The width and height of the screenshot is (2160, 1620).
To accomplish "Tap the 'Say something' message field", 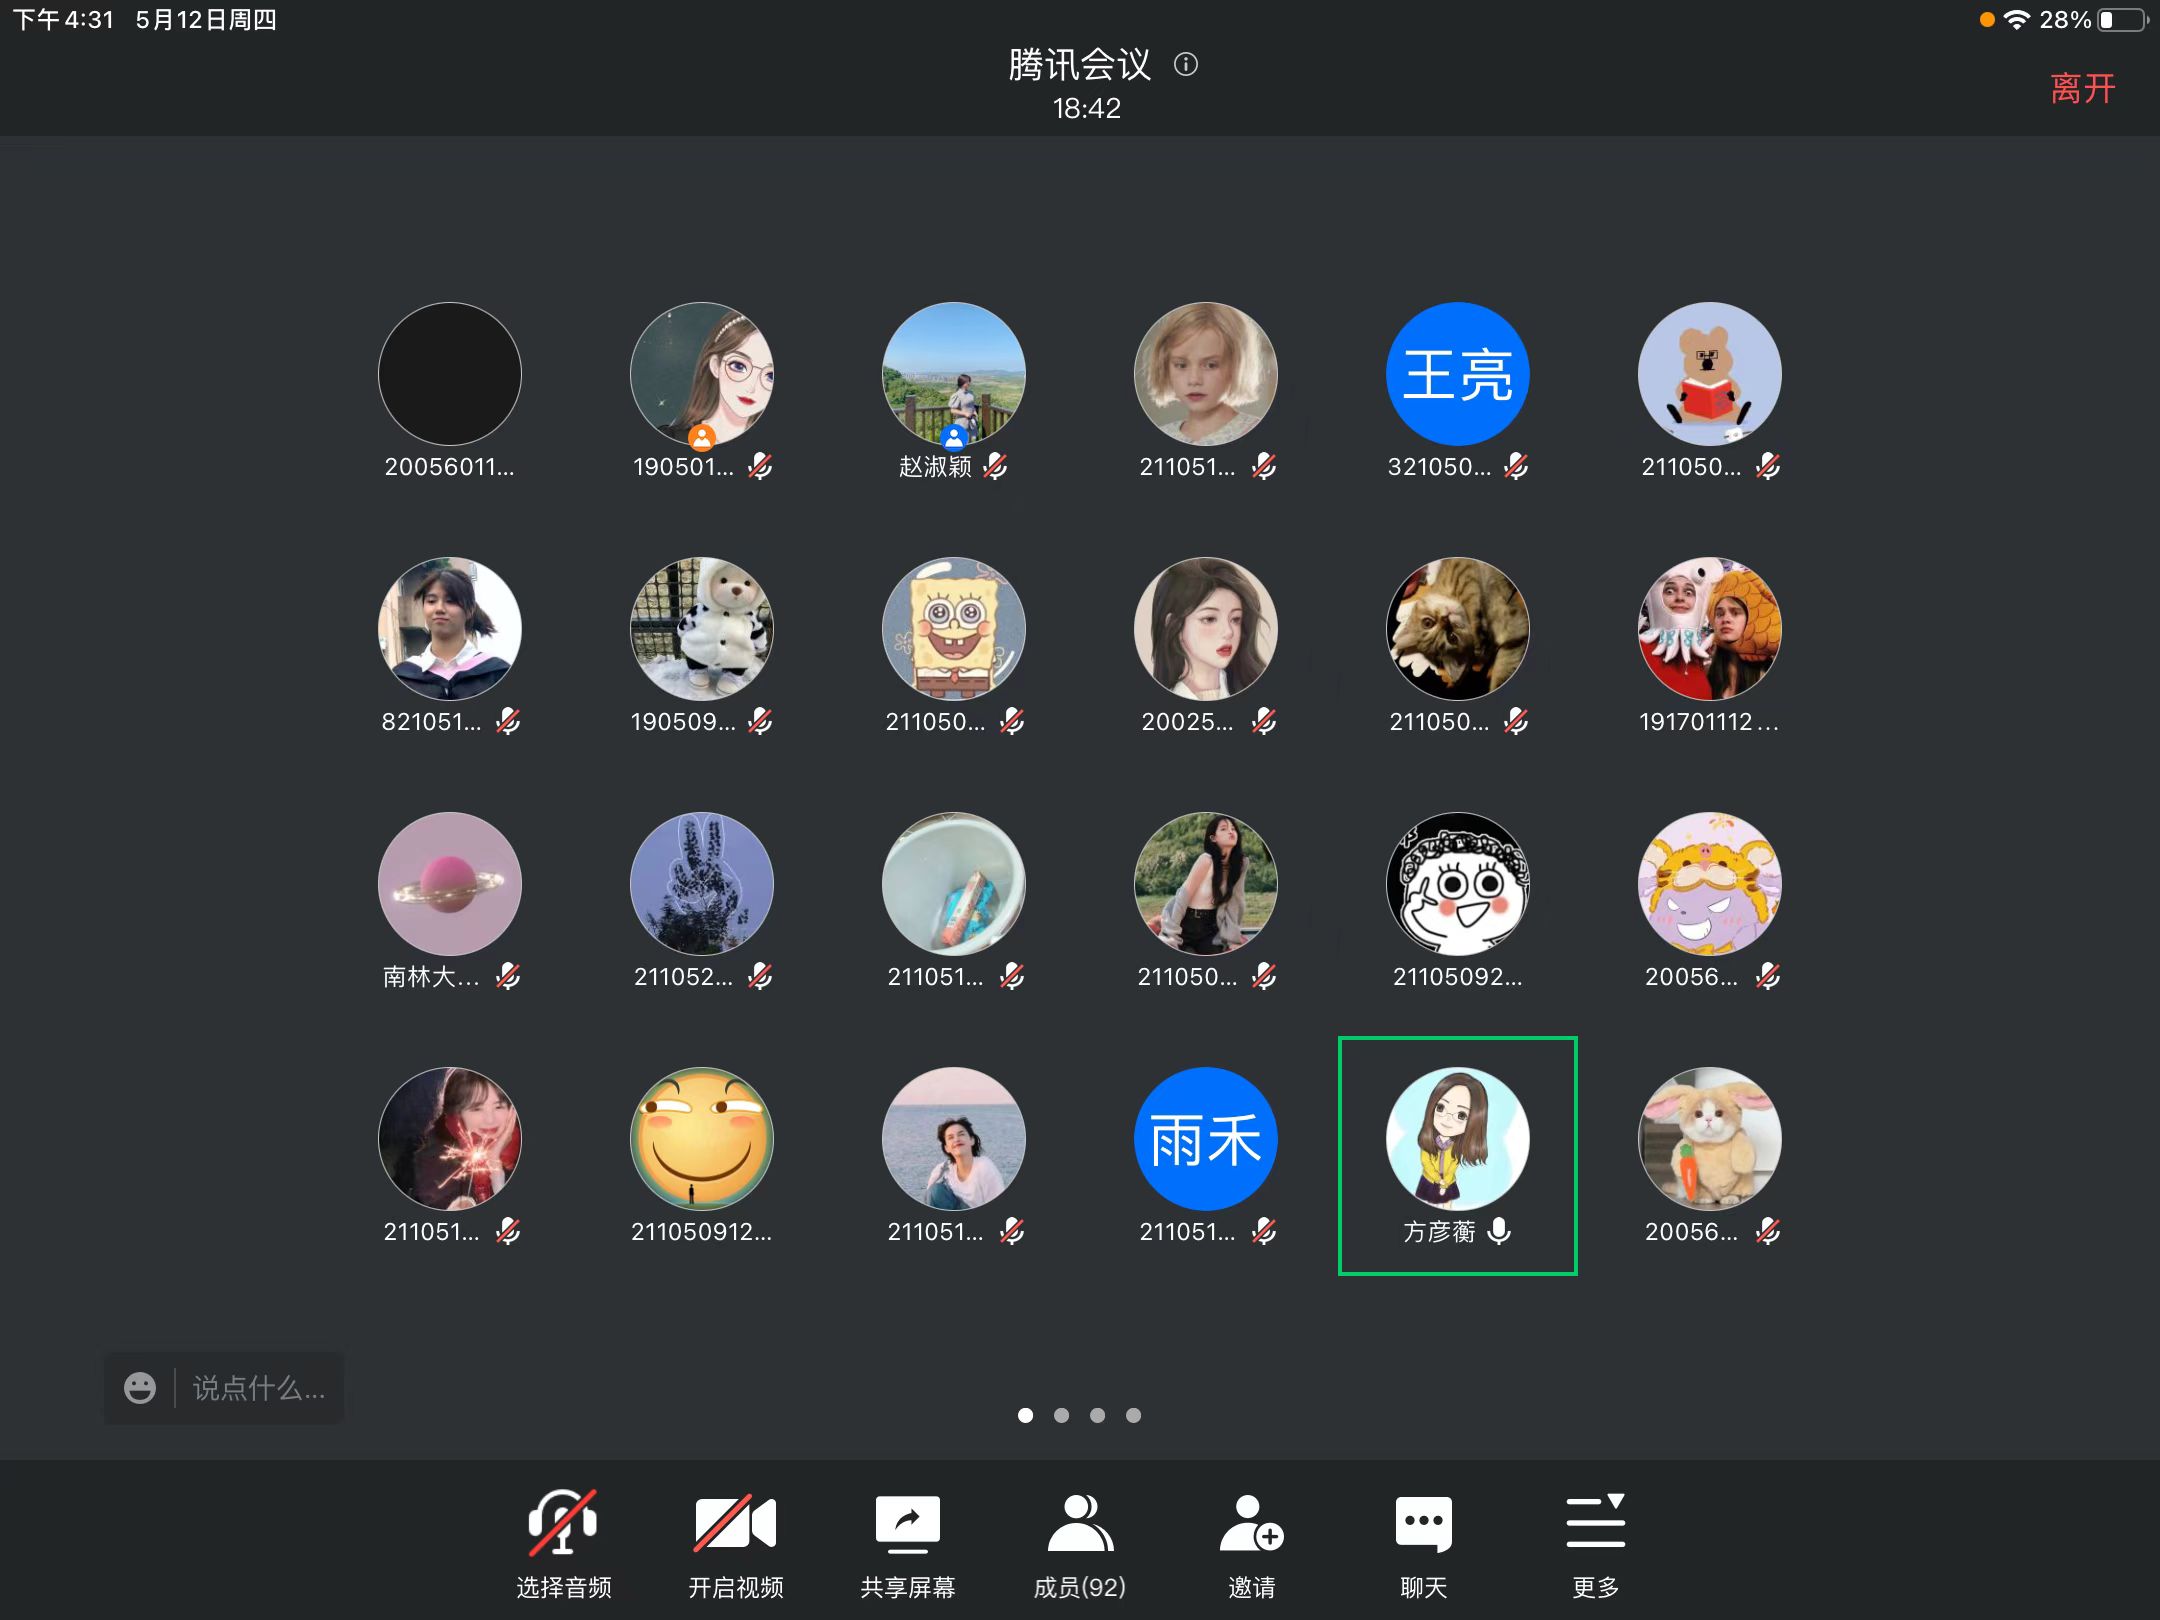I will coord(258,1388).
